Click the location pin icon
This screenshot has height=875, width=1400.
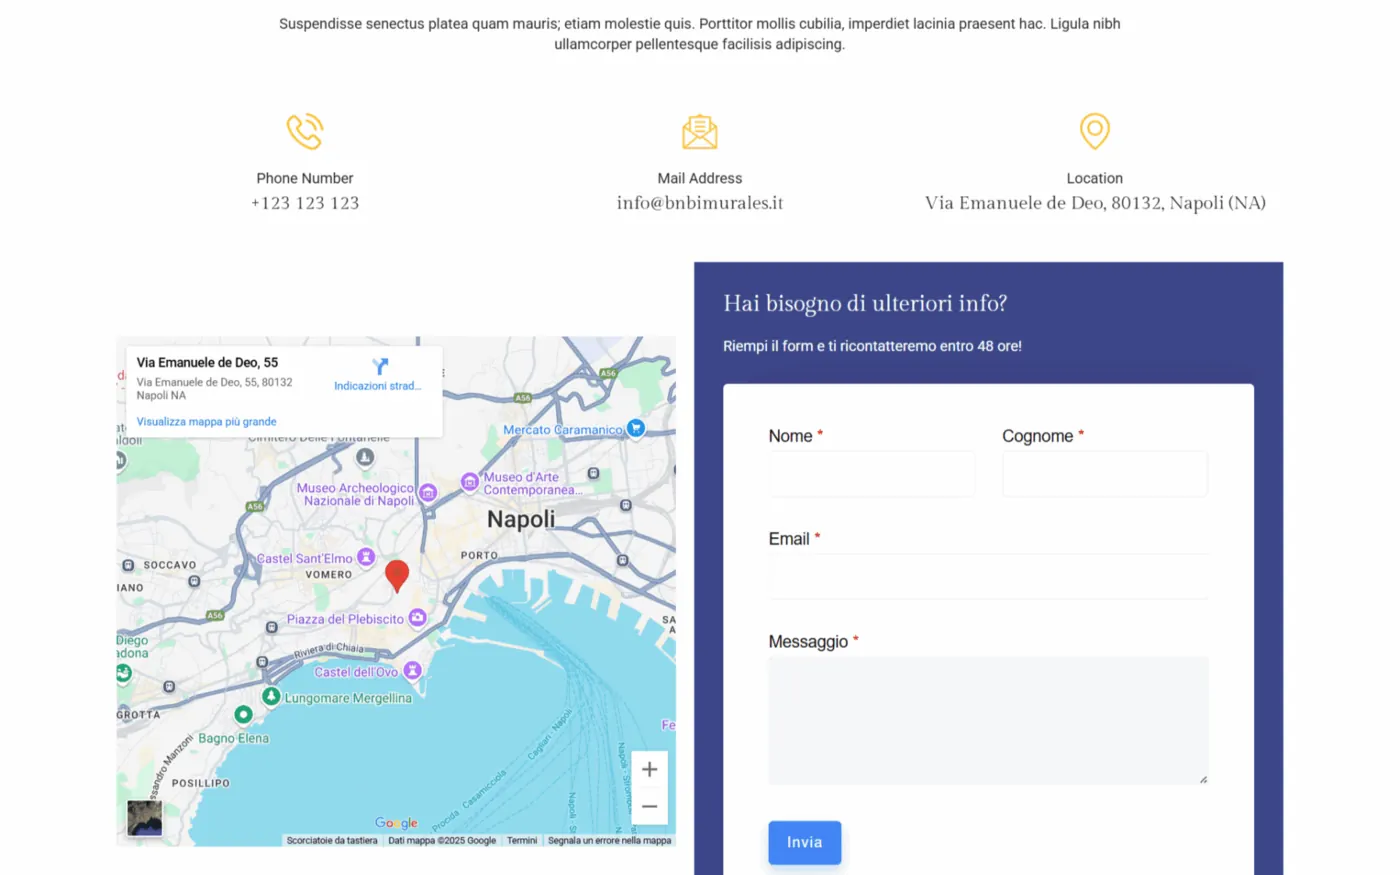[1095, 131]
